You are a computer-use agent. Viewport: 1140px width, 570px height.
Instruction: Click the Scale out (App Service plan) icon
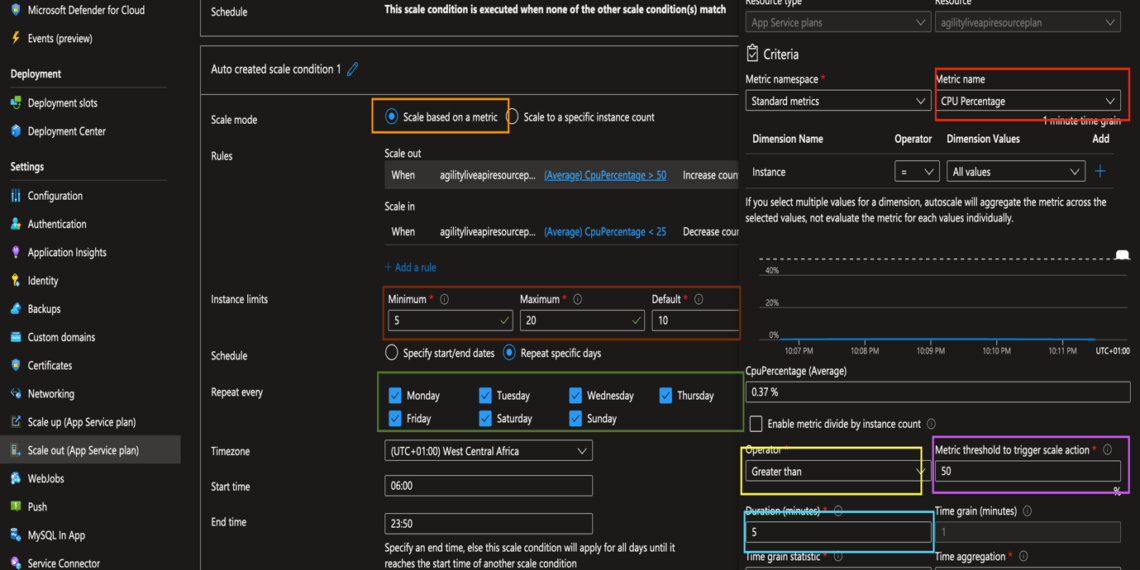[15, 451]
